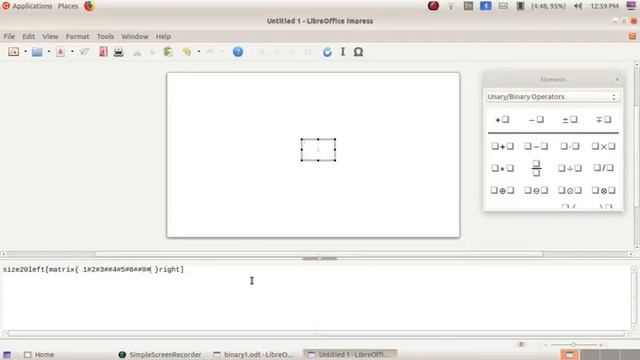This screenshot has height=360, width=640.
Task: Click the 12:59 PM clock
Action: point(604,6)
